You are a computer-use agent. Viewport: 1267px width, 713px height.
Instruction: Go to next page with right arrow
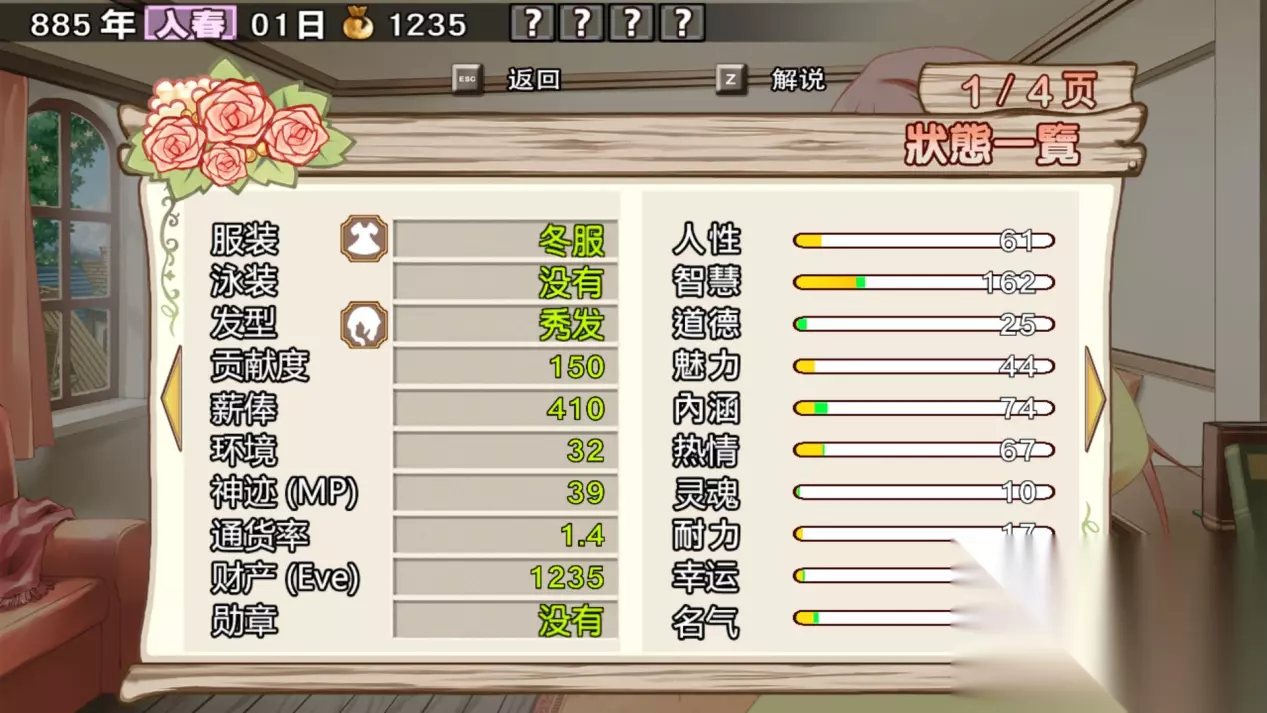tap(1095, 398)
